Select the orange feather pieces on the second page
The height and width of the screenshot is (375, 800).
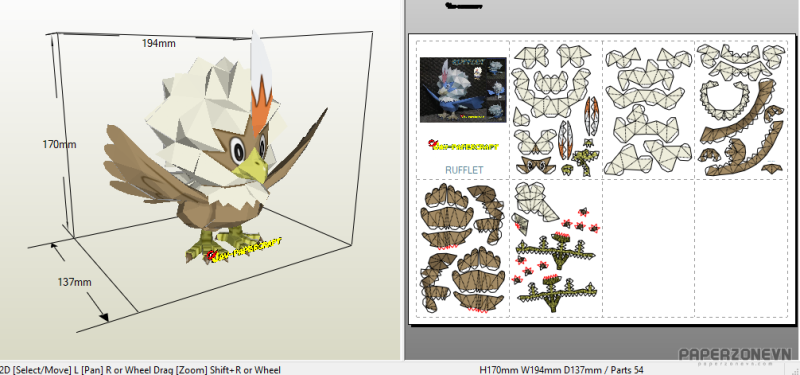591,116
